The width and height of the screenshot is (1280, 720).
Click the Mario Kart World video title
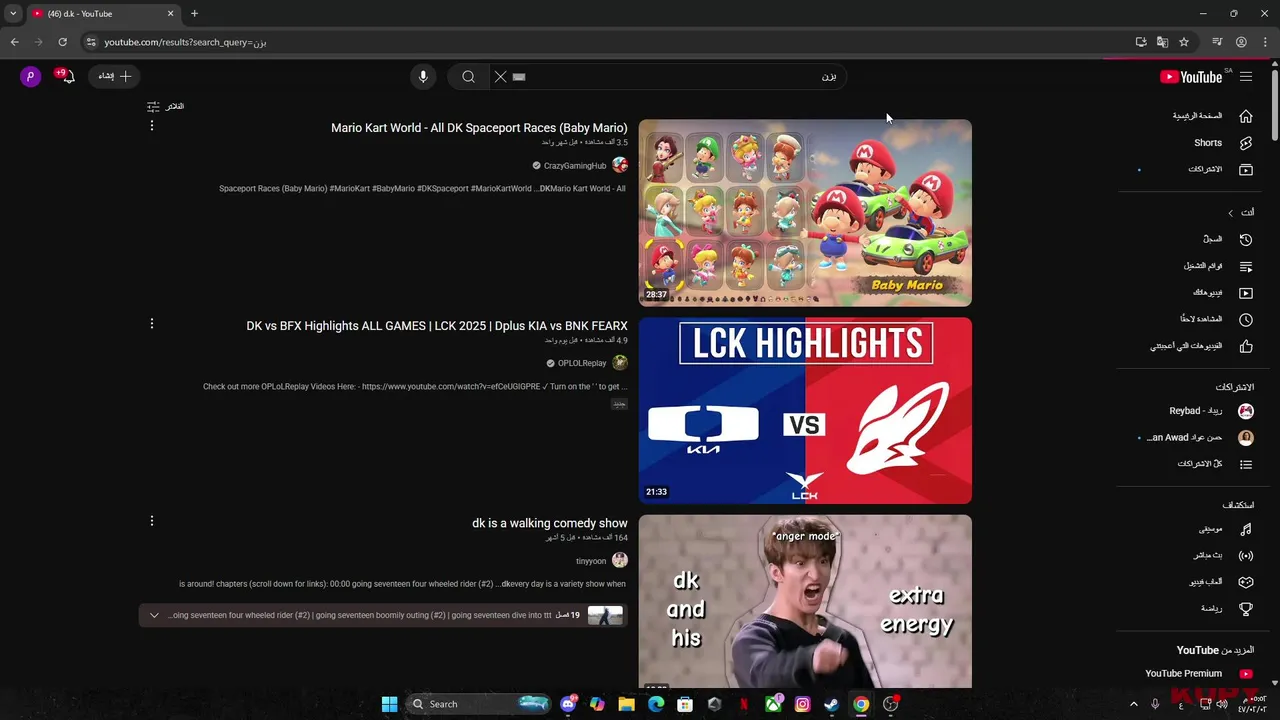(479, 128)
